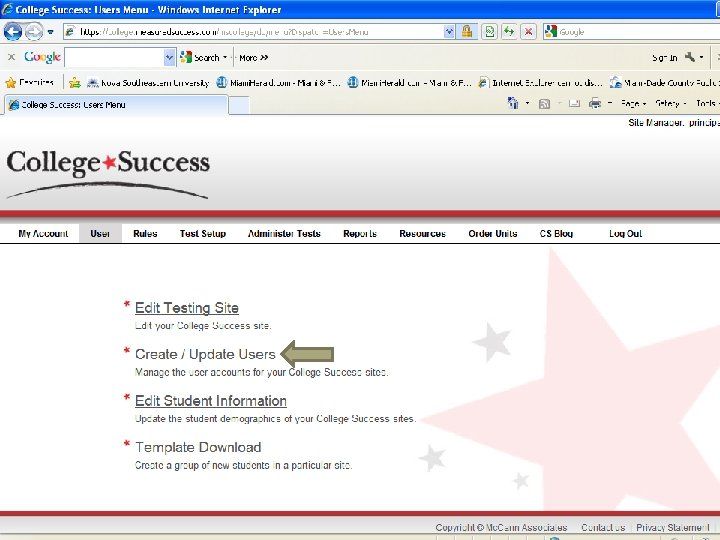Open the My Account menu item
The width and height of the screenshot is (720, 540).
coord(43,233)
